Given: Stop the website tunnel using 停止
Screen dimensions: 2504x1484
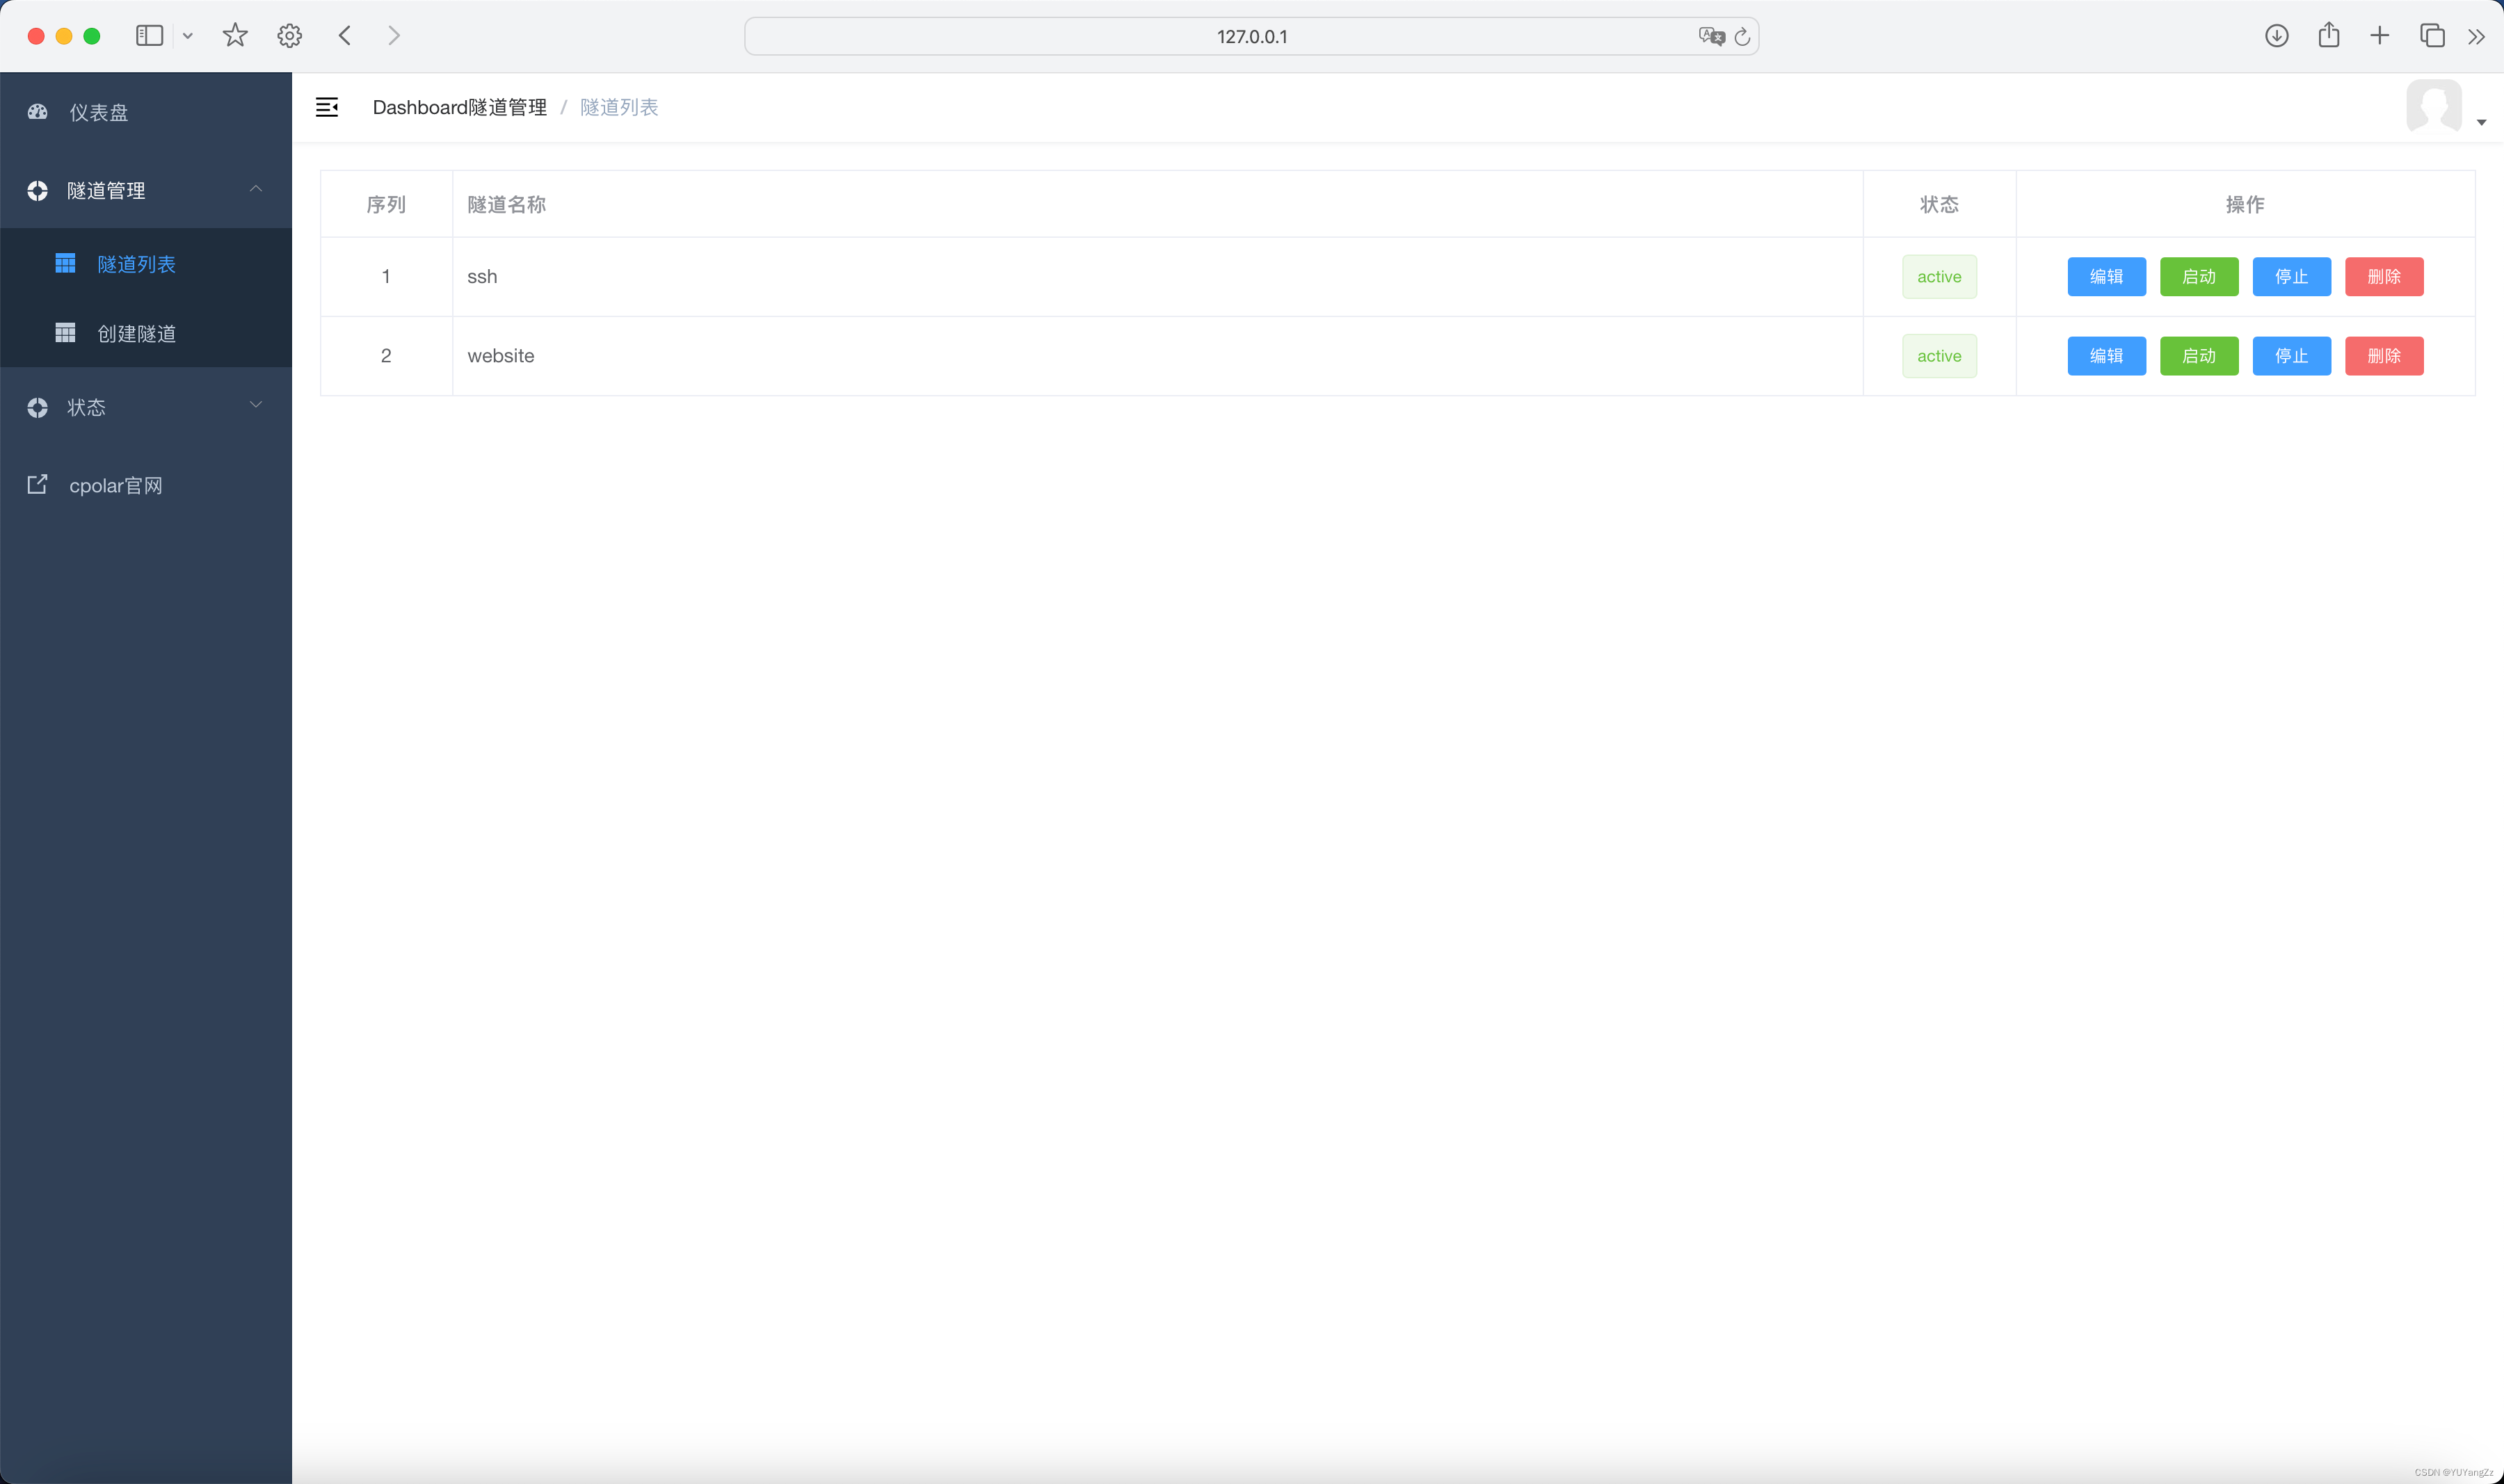Looking at the screenshot, I should (2291, 356).
